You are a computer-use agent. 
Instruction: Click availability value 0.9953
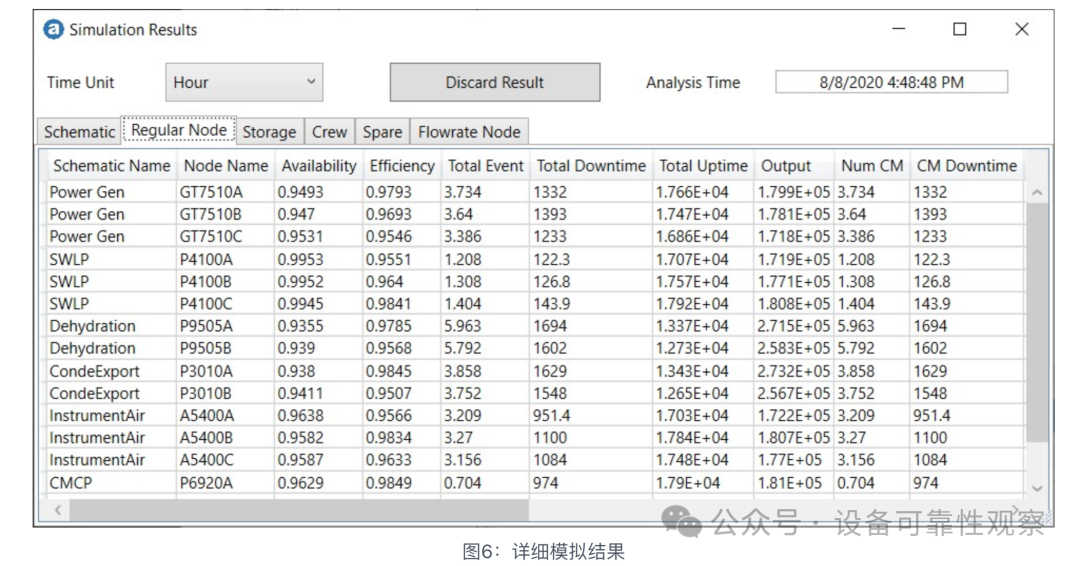pos(300,260)
